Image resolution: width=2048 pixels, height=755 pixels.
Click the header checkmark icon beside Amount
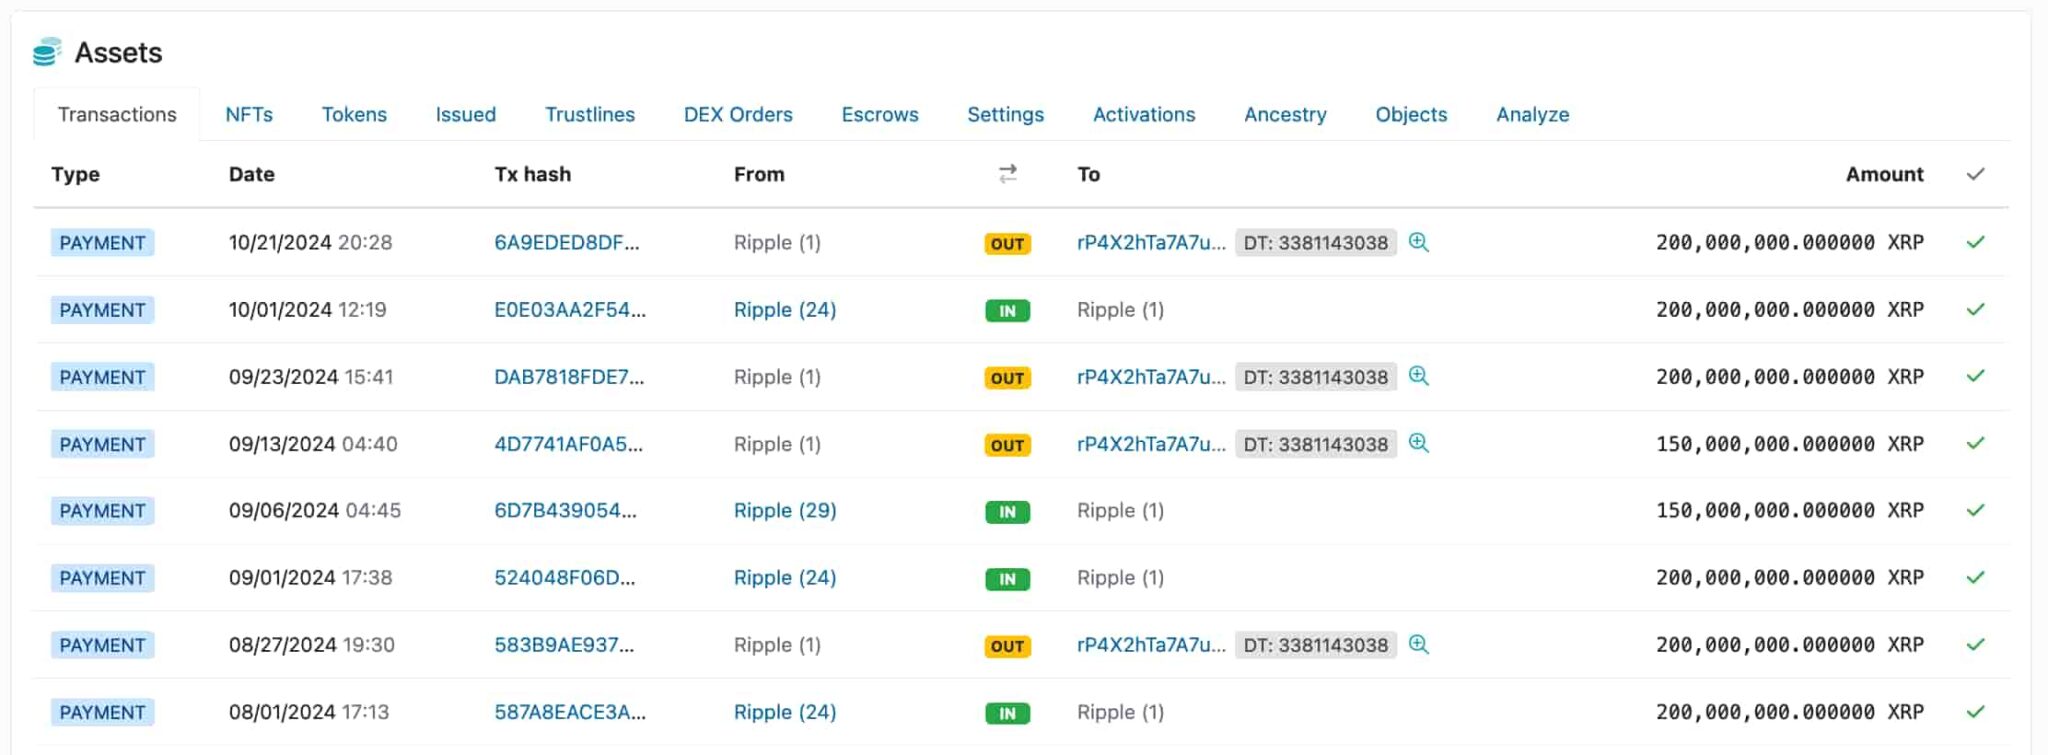click(x=1975, y=174)
